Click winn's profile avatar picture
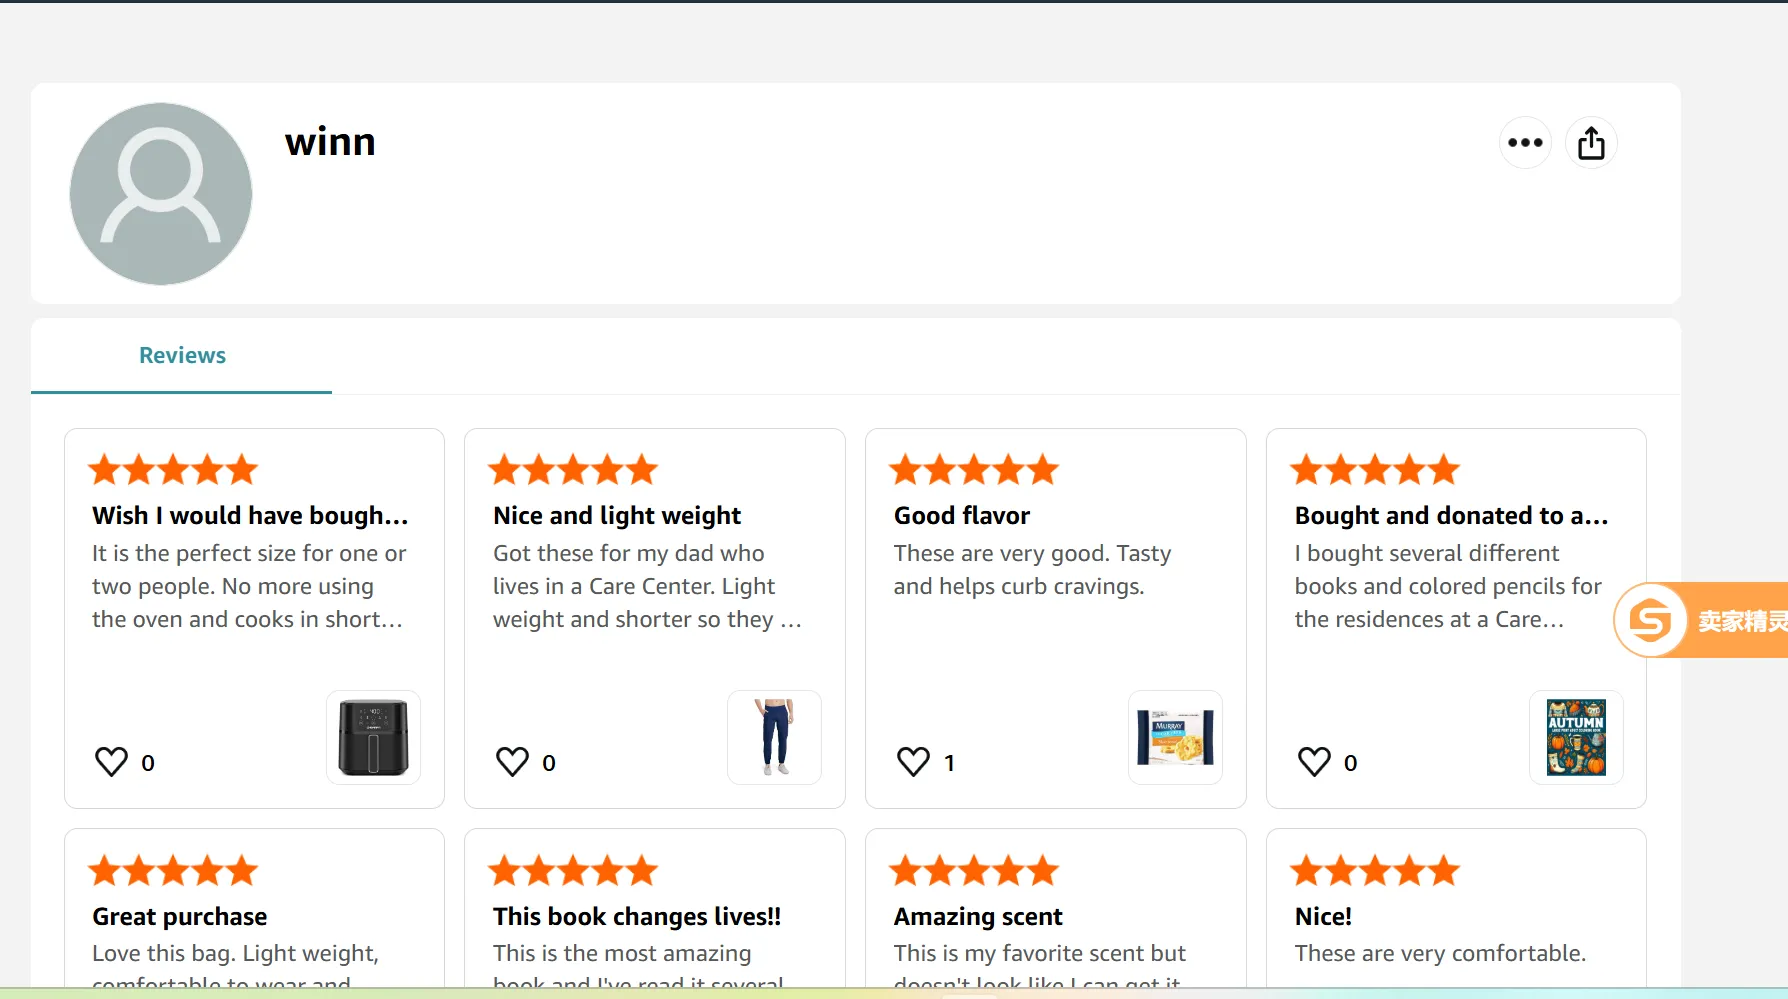This screenshot has width=1788, height=999. [x=161, y=194]
